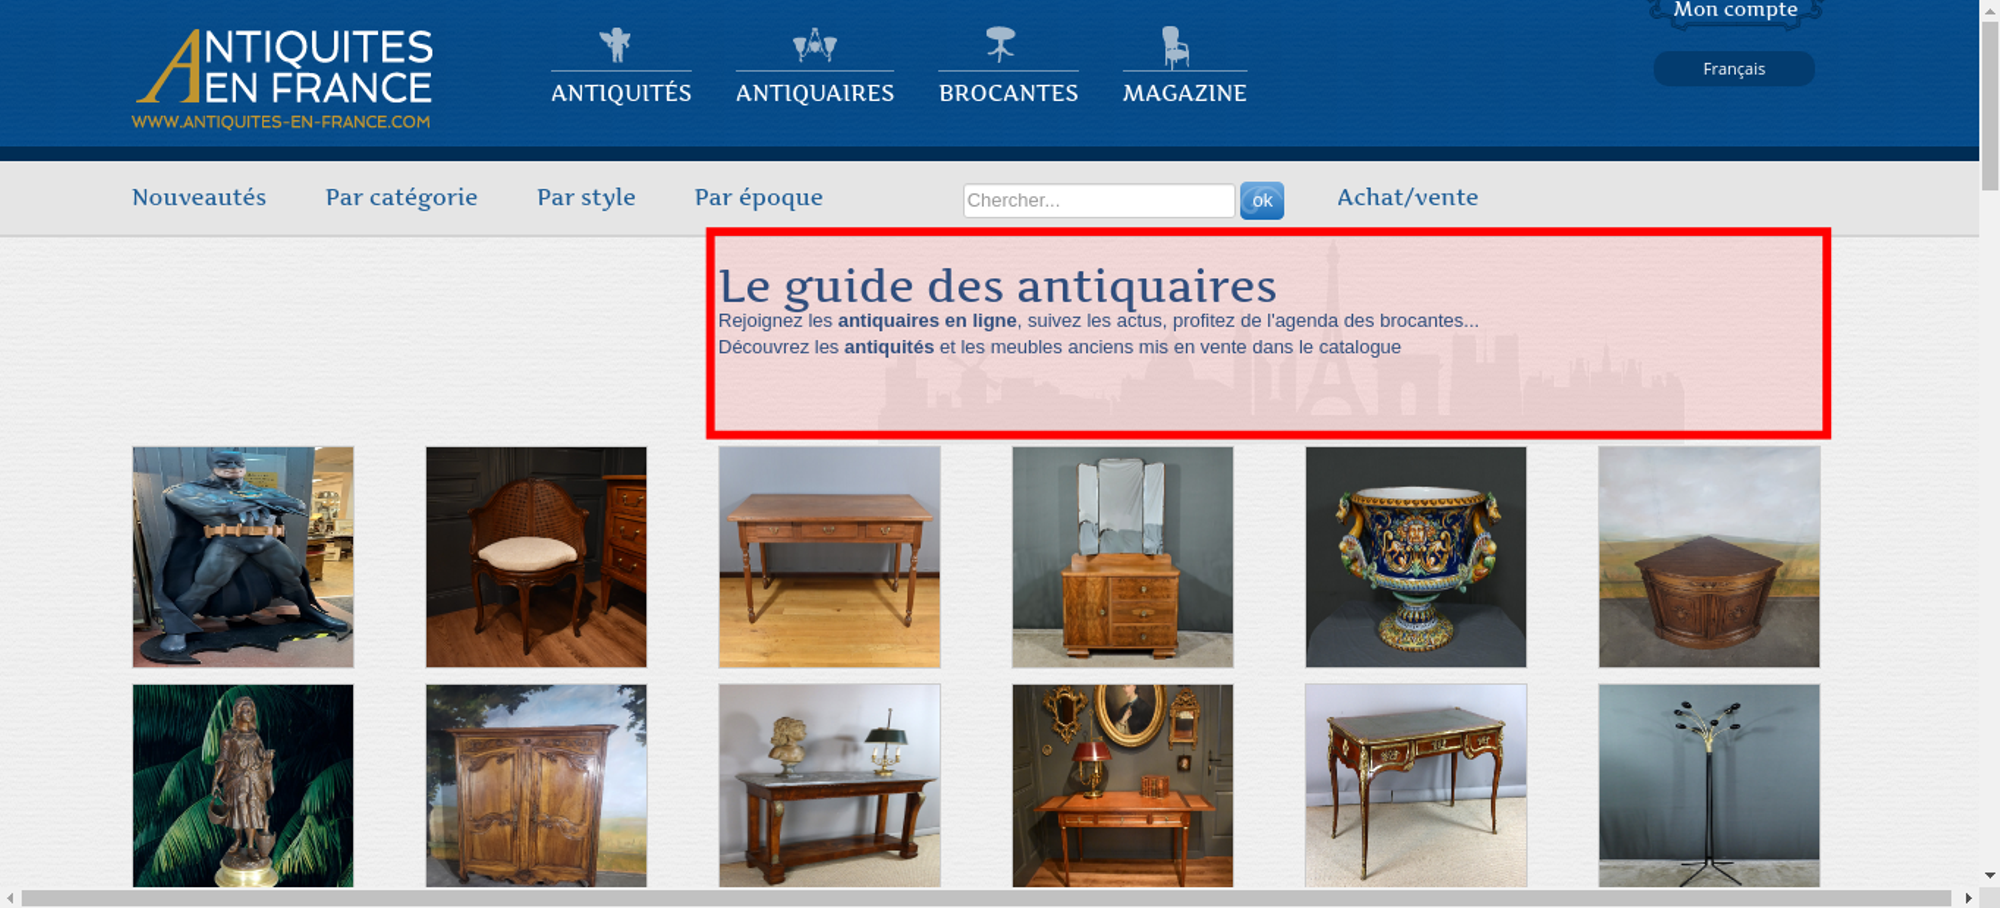
Task: Focus the Chercher search field
Action: [1099, 200]
